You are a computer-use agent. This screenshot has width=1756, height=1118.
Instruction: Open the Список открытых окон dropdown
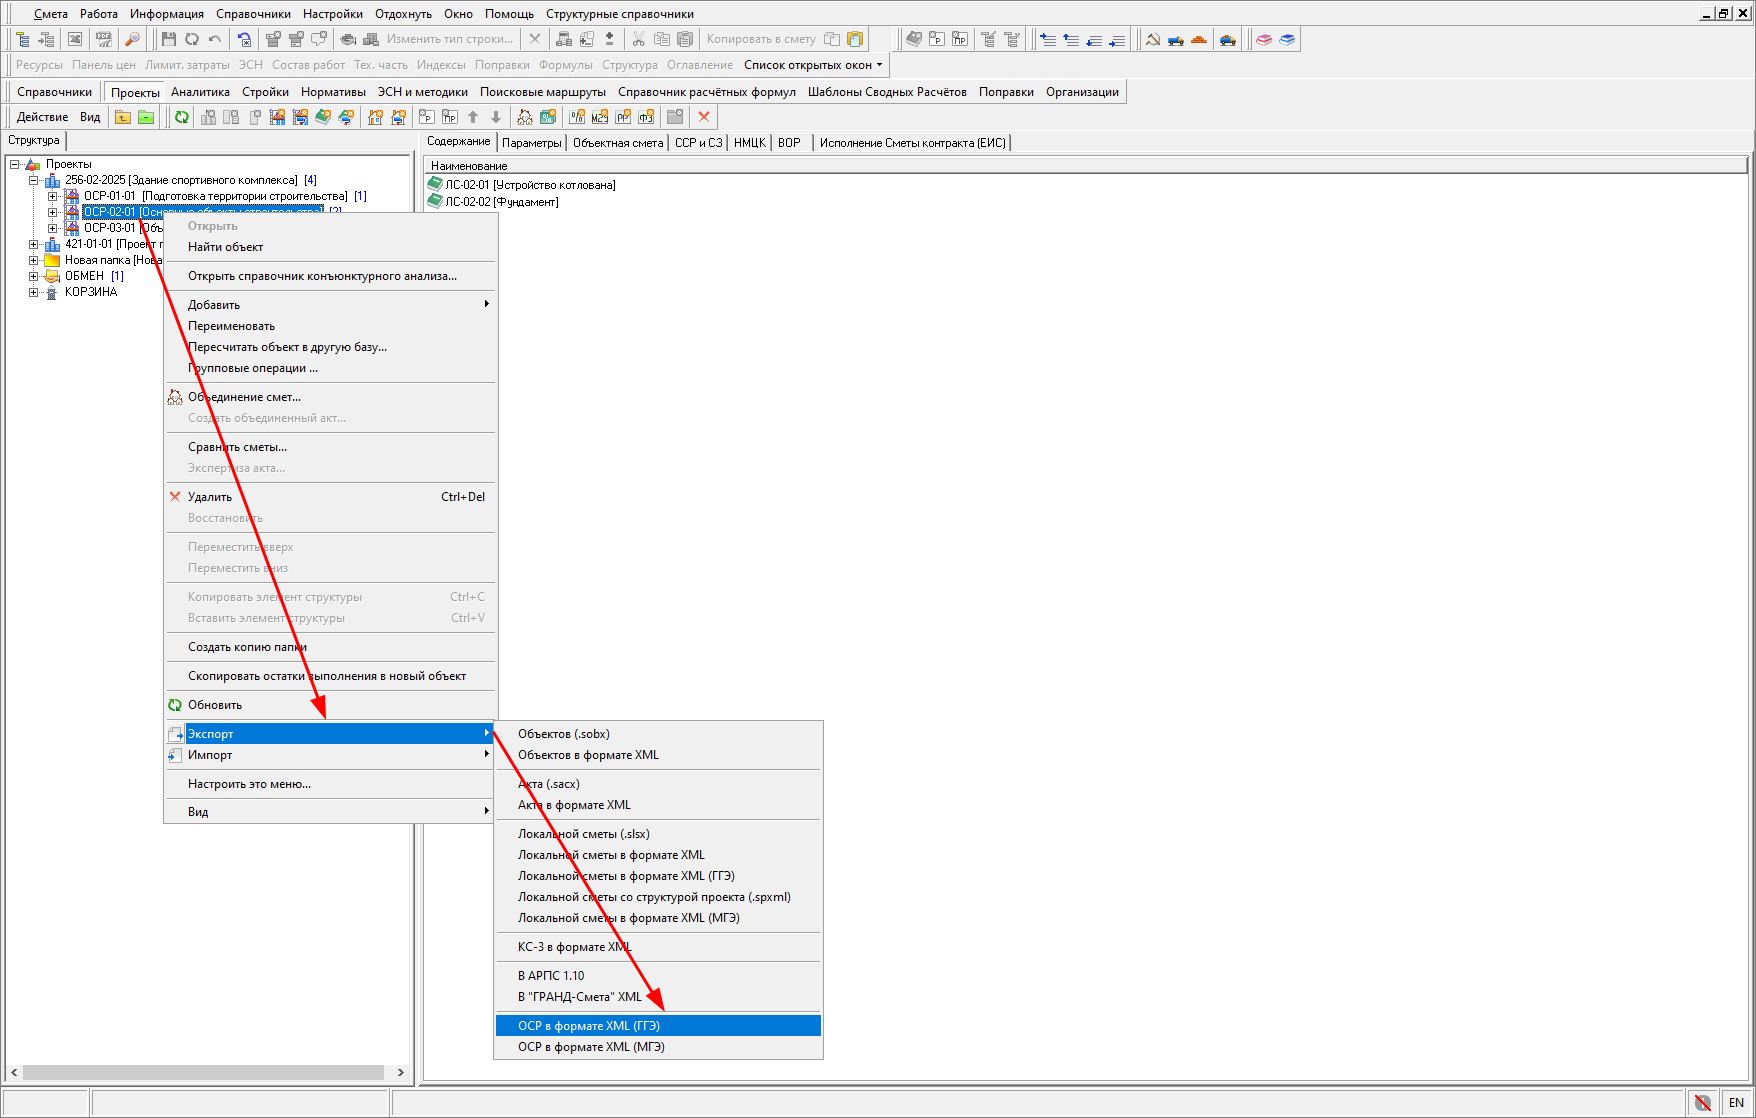point(813,65)
